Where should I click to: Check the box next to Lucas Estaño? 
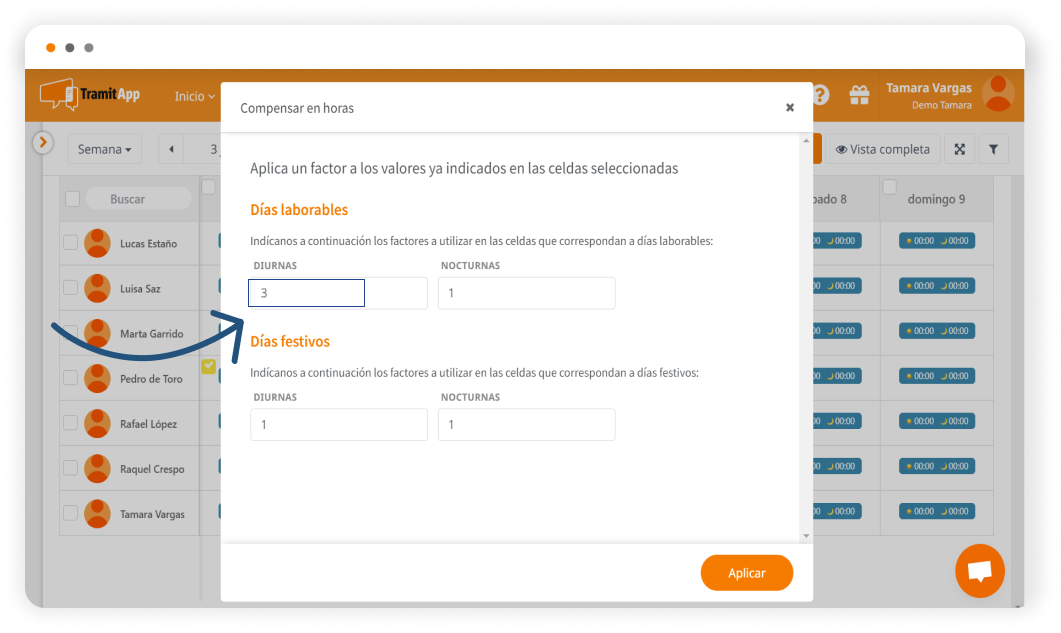[x=70, y=242]
